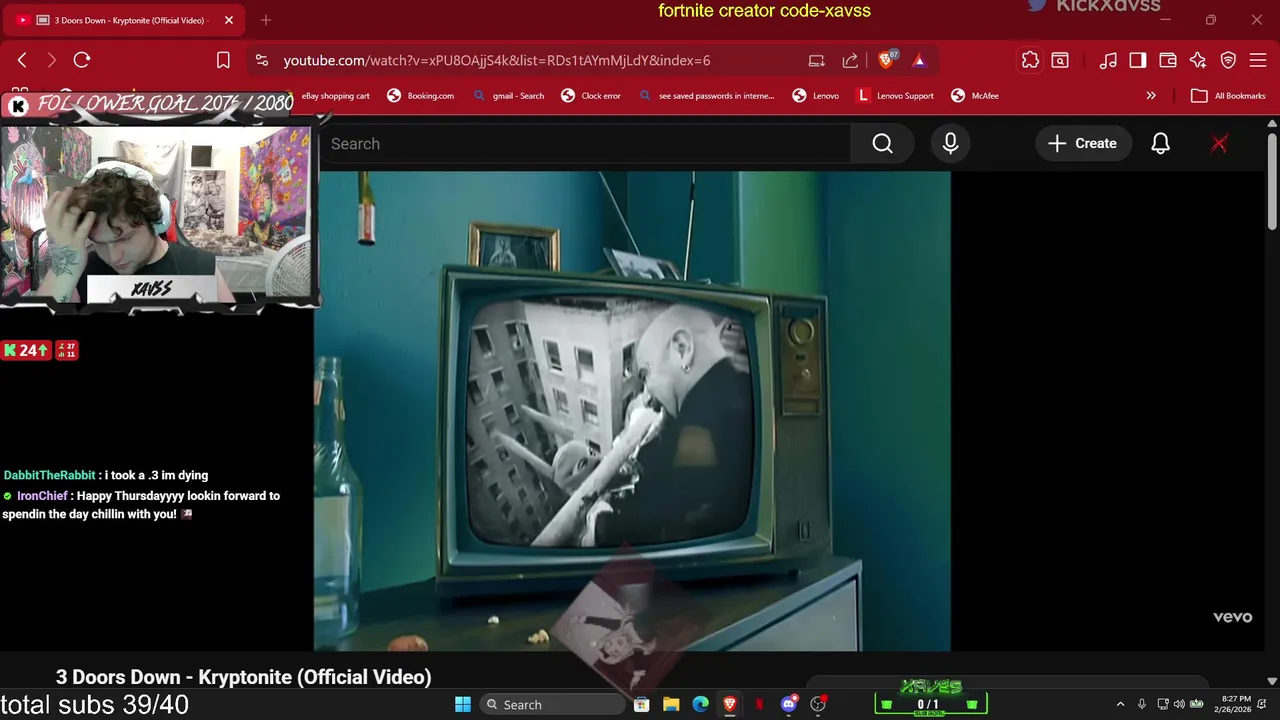
Task: Open Microsoft Store from taskbar
Action: pyautogui.click(x=642, y=704)
